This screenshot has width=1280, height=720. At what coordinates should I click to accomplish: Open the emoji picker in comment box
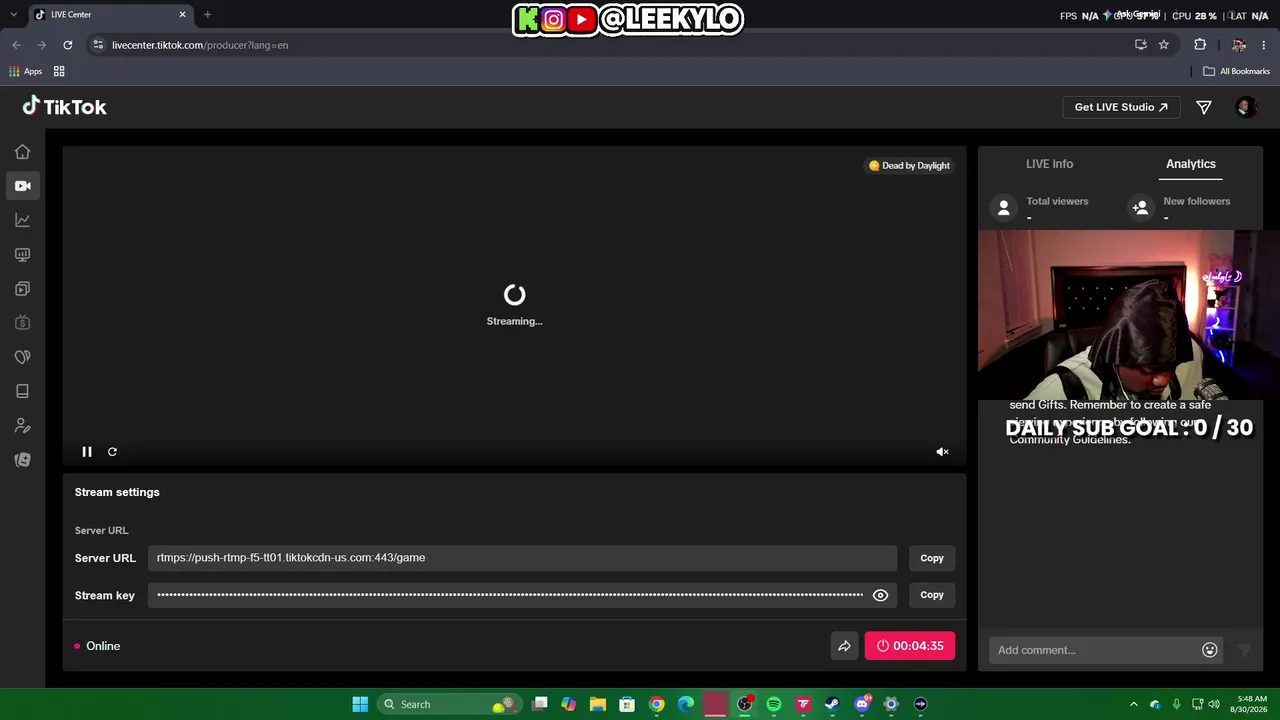[1210, 650]
